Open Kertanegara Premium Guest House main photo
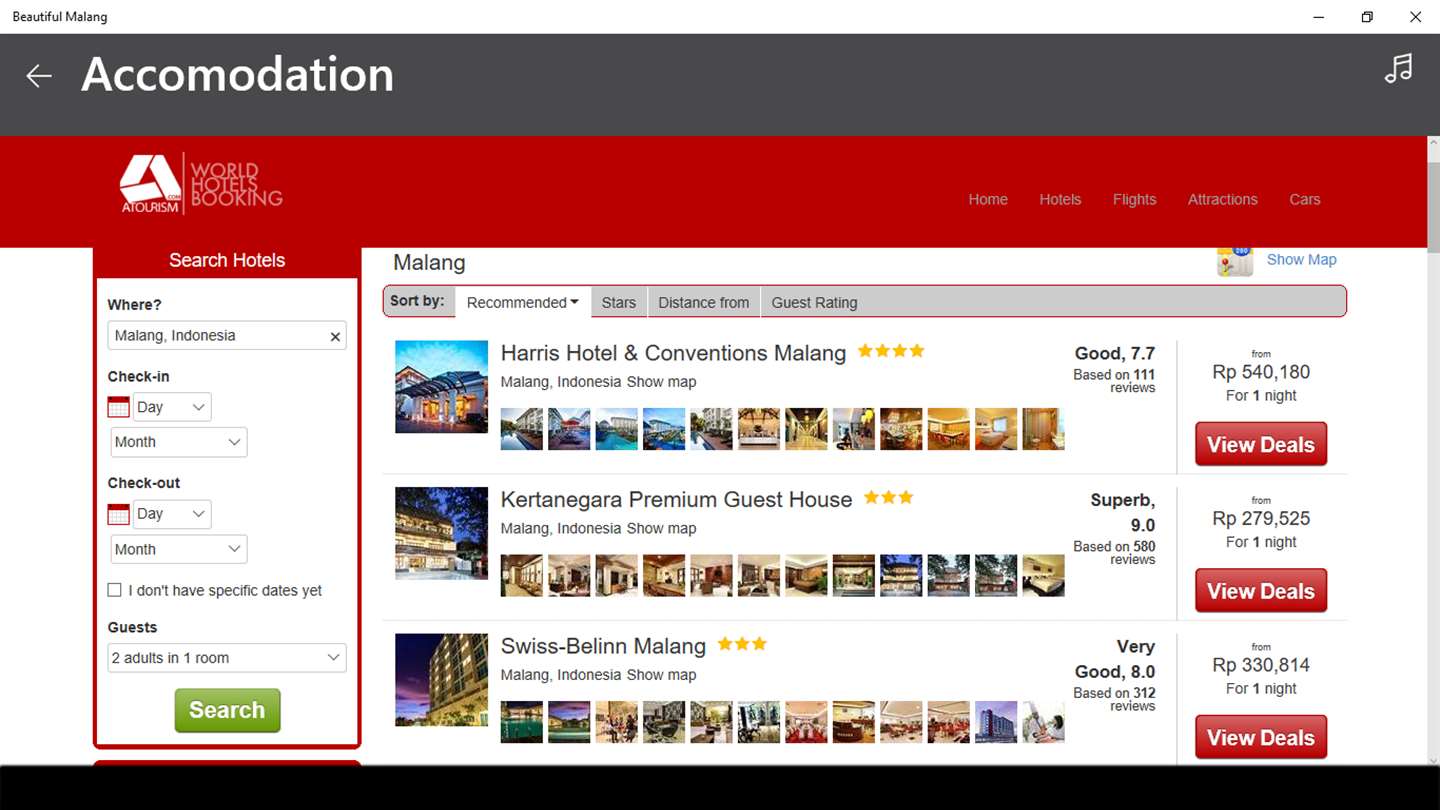Screen dimensions: 1440x810 [x=441, y=533]
